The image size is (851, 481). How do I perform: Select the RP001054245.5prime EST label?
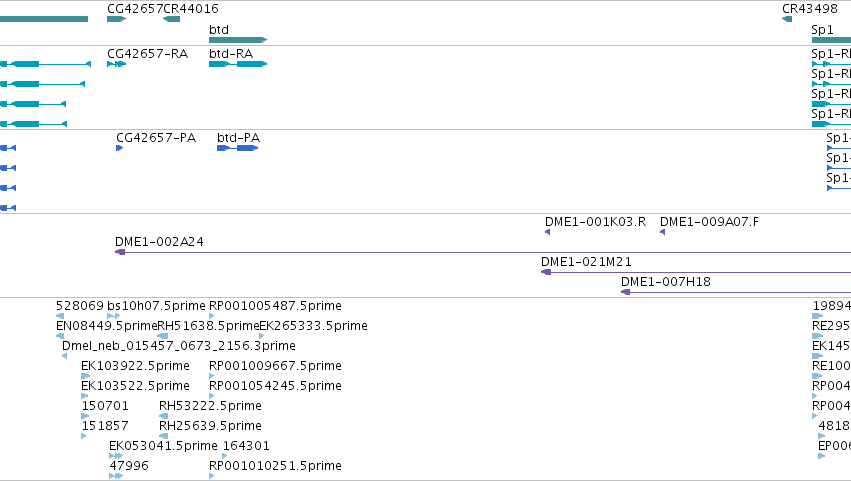coord(275,387)
